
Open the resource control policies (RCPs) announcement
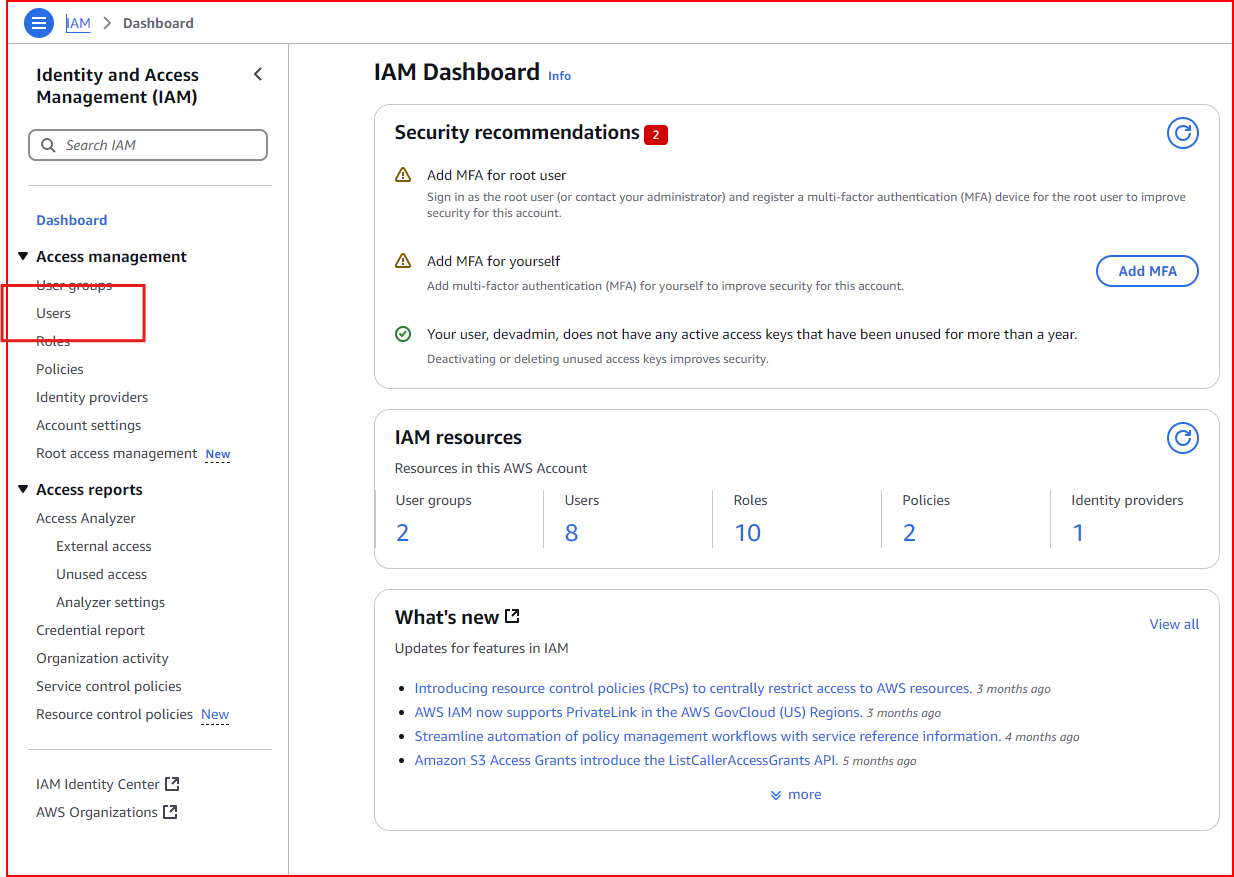tap(693, 688)
